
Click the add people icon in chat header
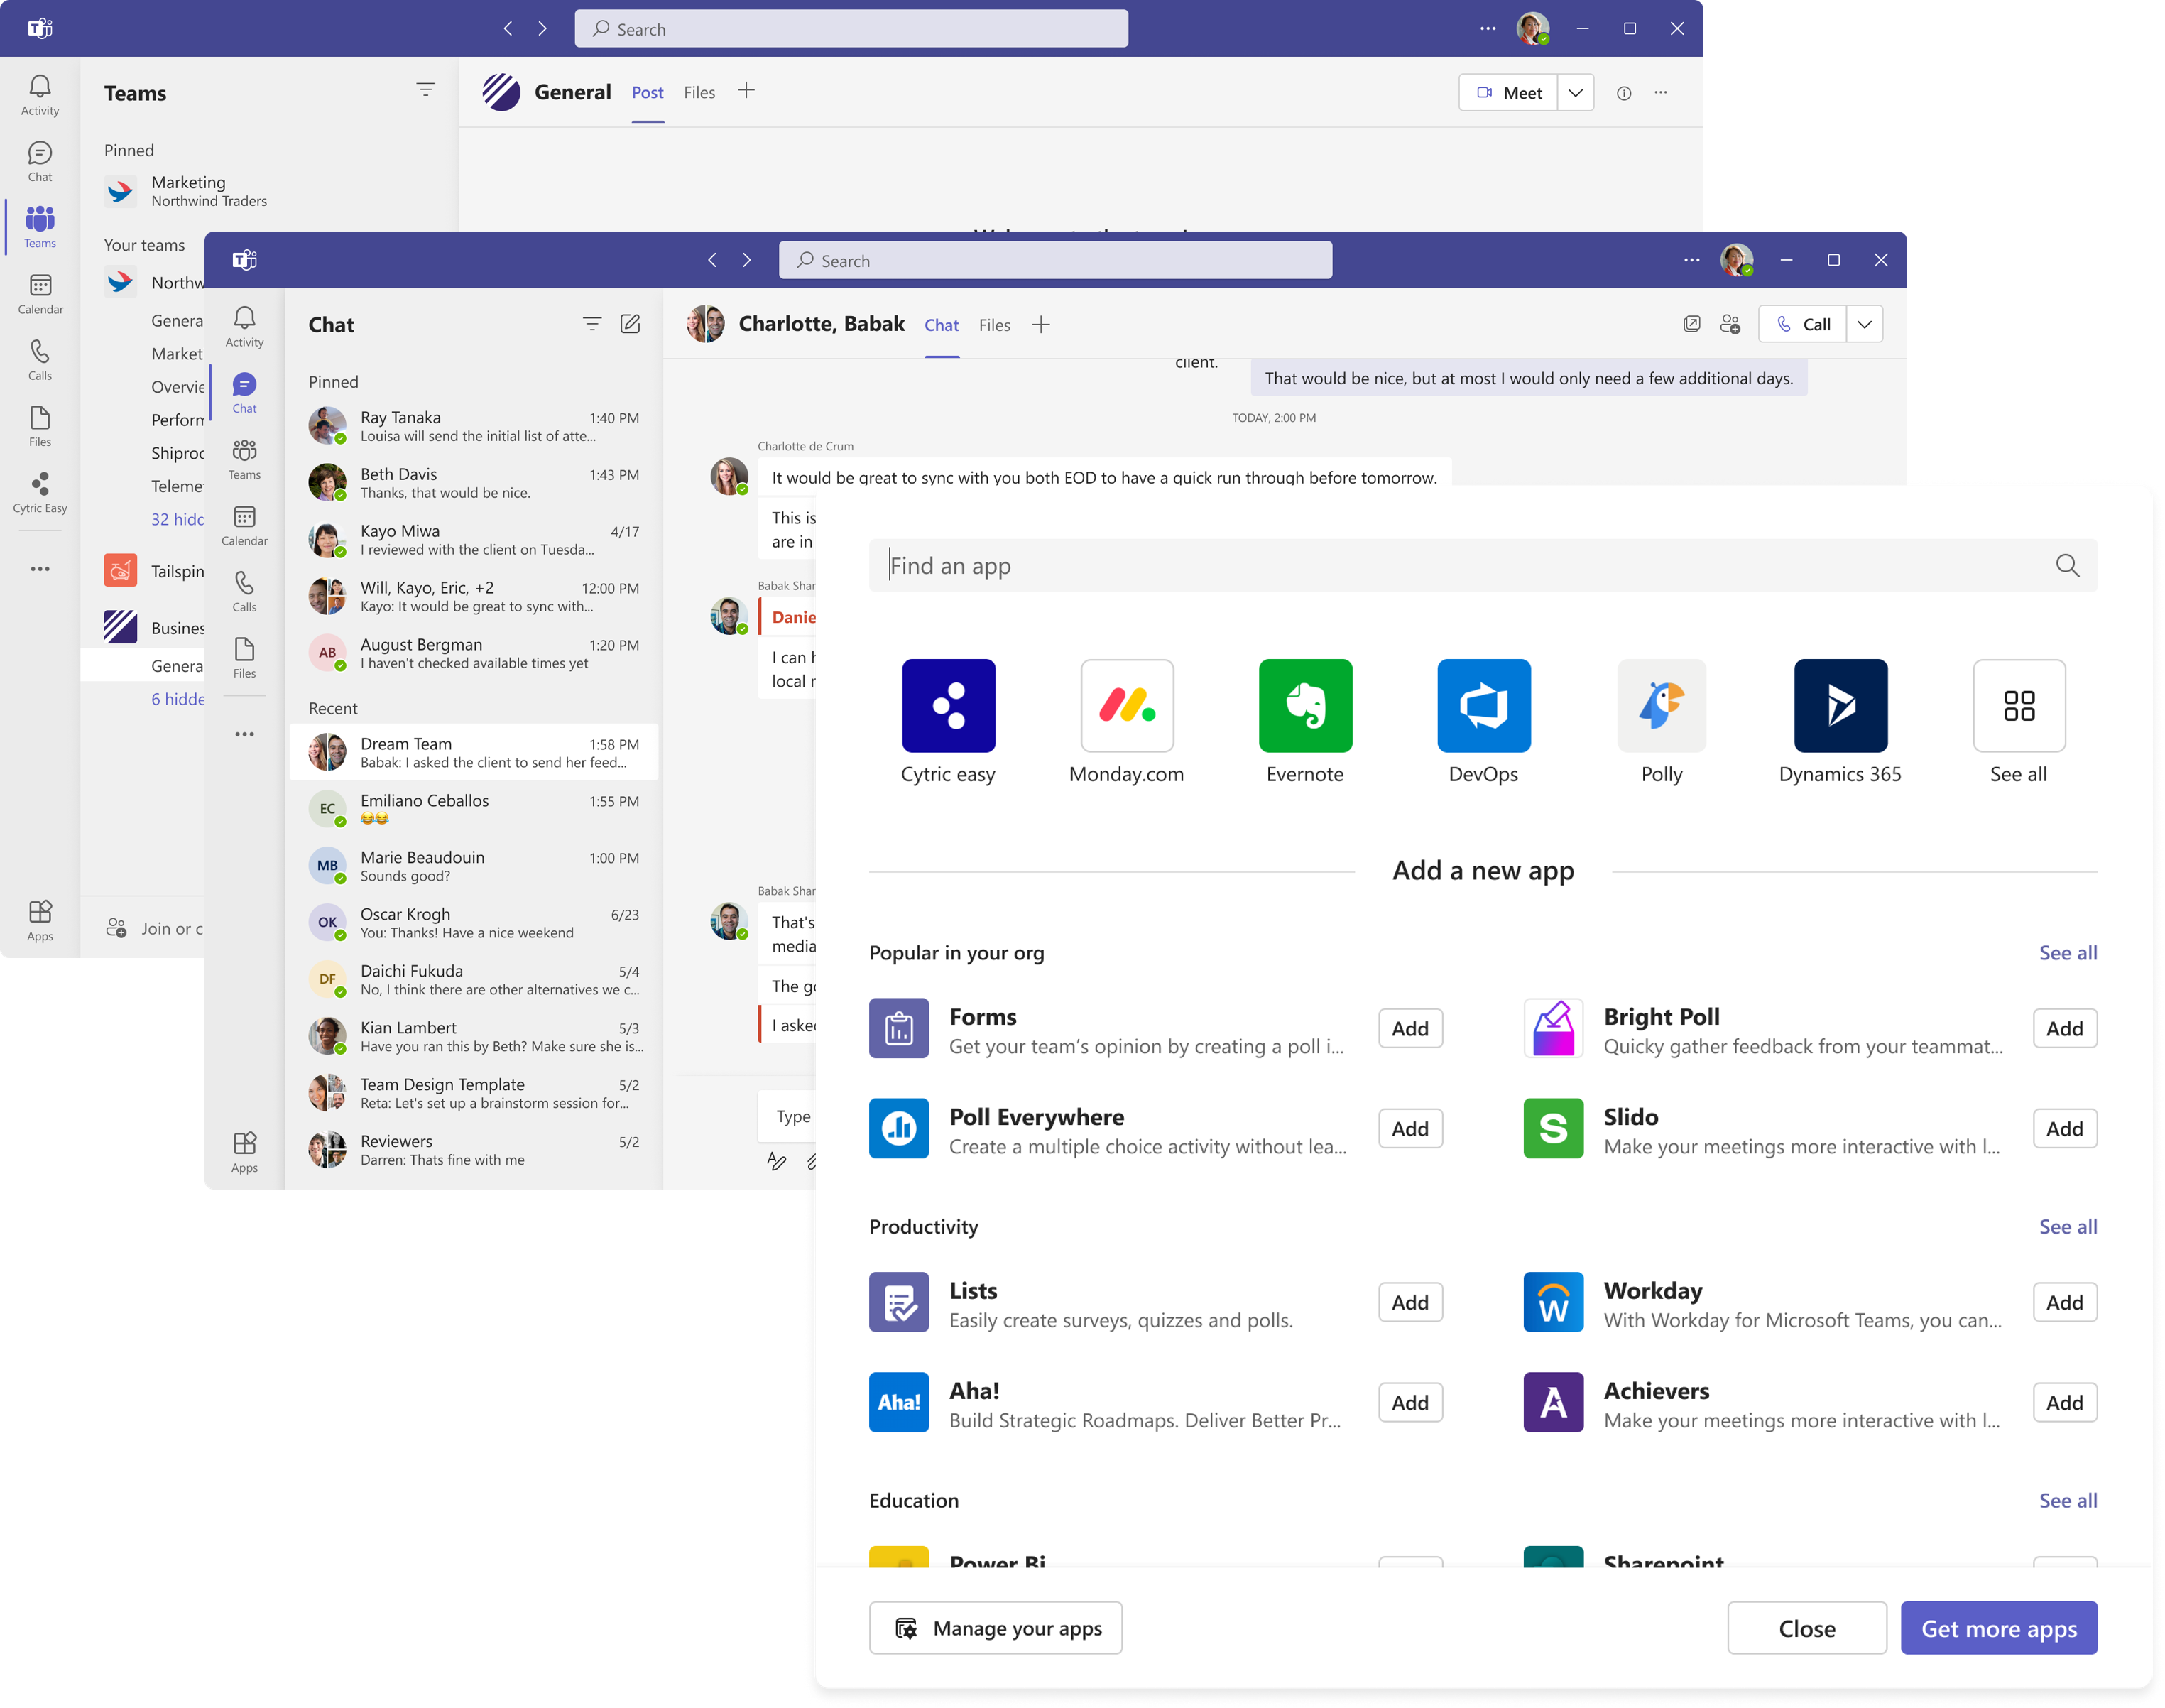pos(1730,324)
